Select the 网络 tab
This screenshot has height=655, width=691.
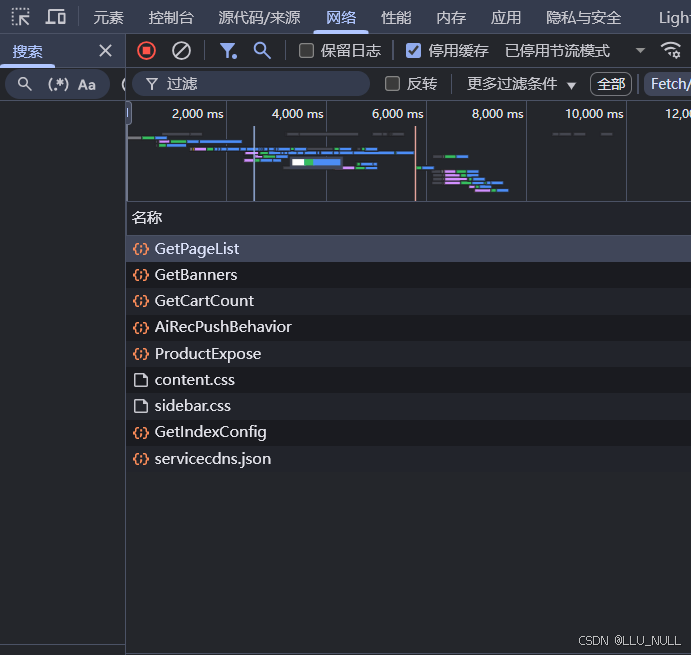tap(341, 18)
